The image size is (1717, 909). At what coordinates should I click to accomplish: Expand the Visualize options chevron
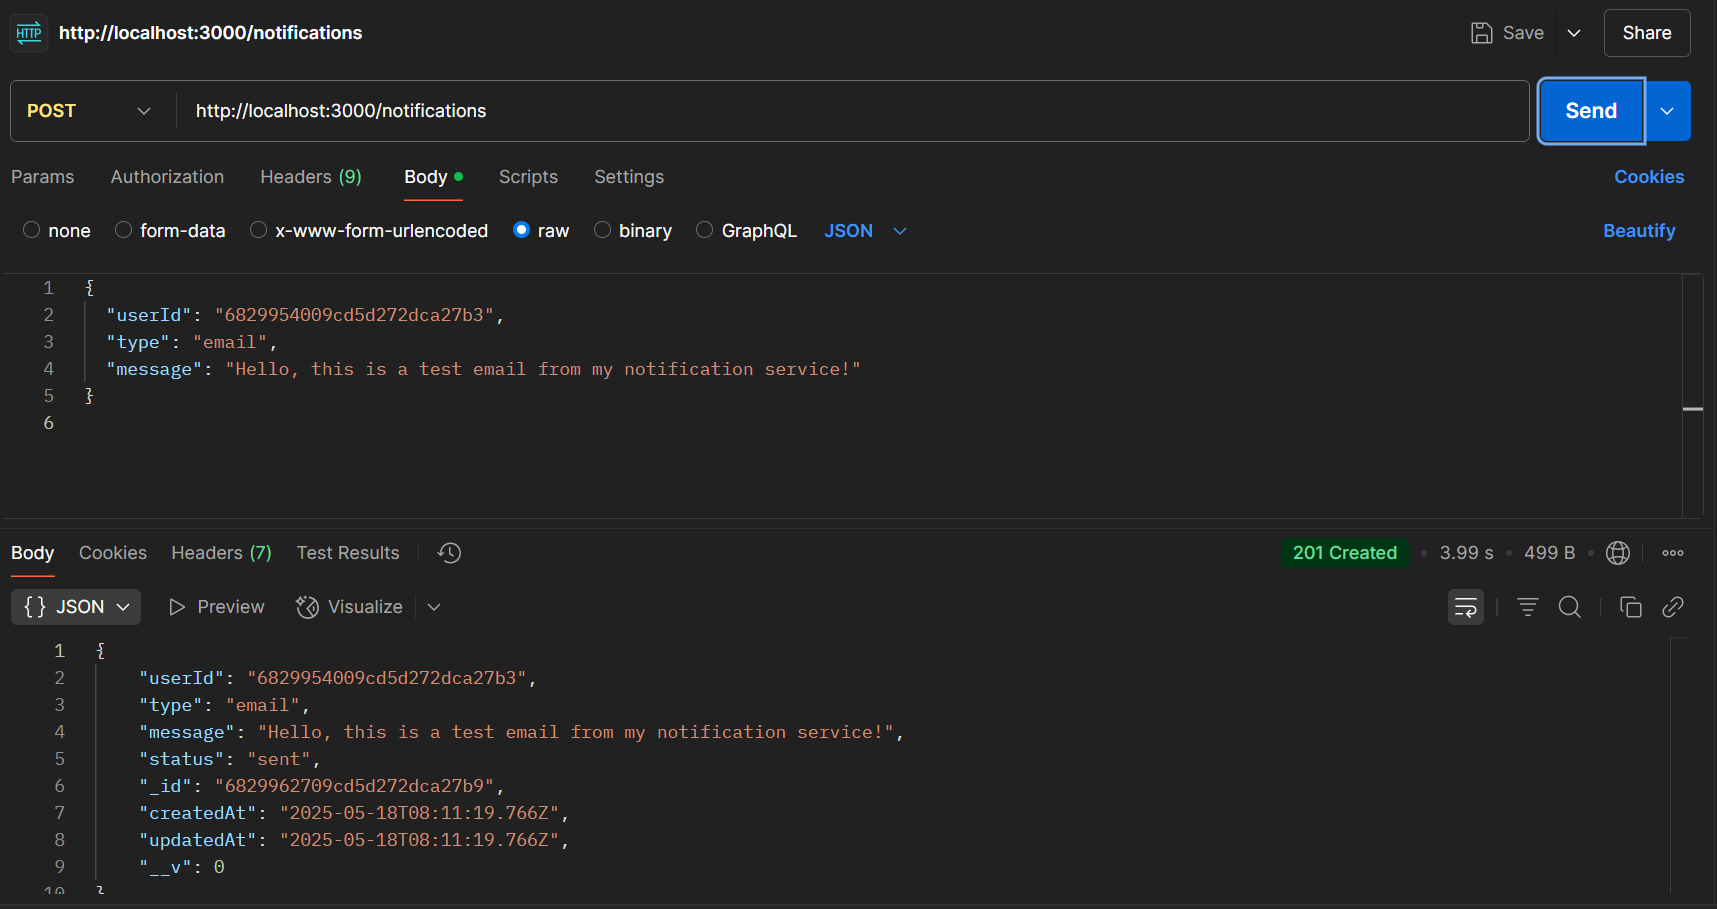pos(434,607)
